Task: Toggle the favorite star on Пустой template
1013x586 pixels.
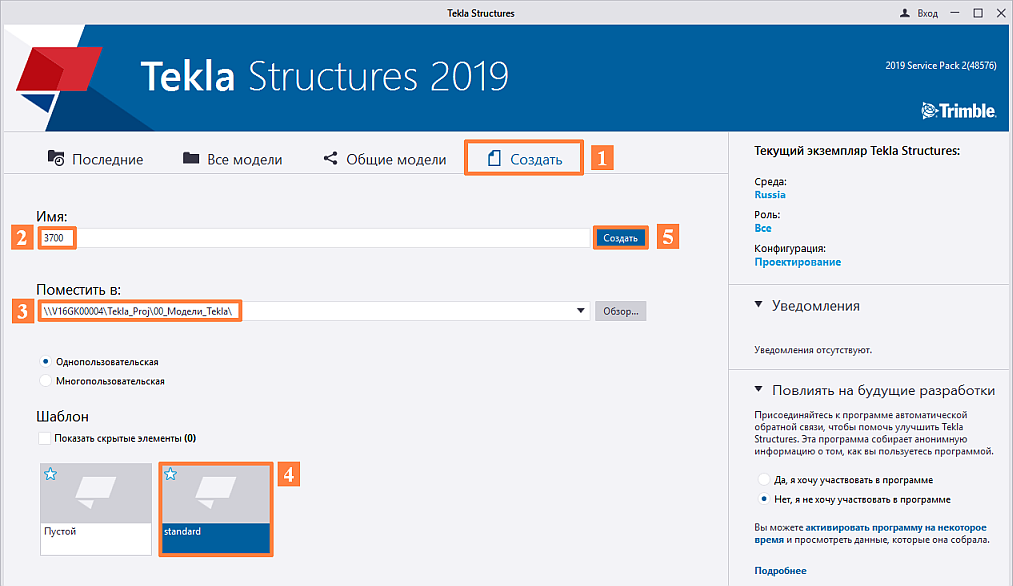Action: (x=50, y=474)
